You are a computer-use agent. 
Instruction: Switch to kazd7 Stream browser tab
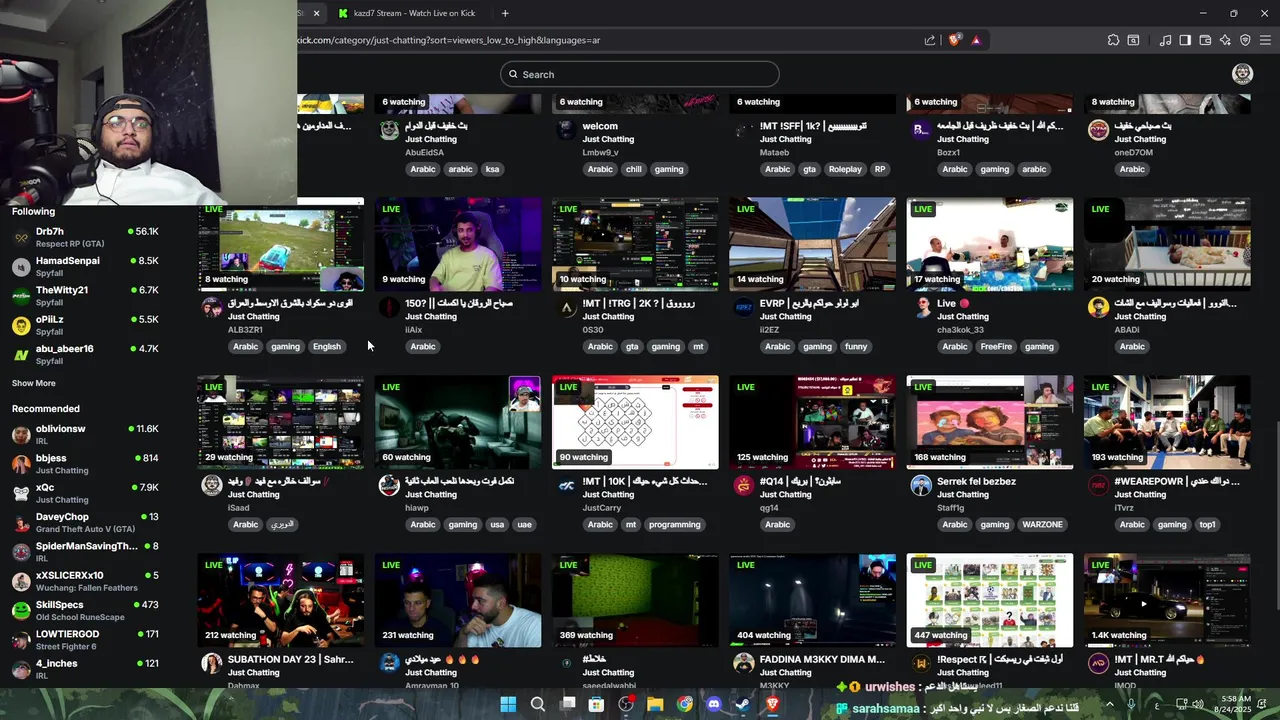pyautogui.click(x=414, y=13)
